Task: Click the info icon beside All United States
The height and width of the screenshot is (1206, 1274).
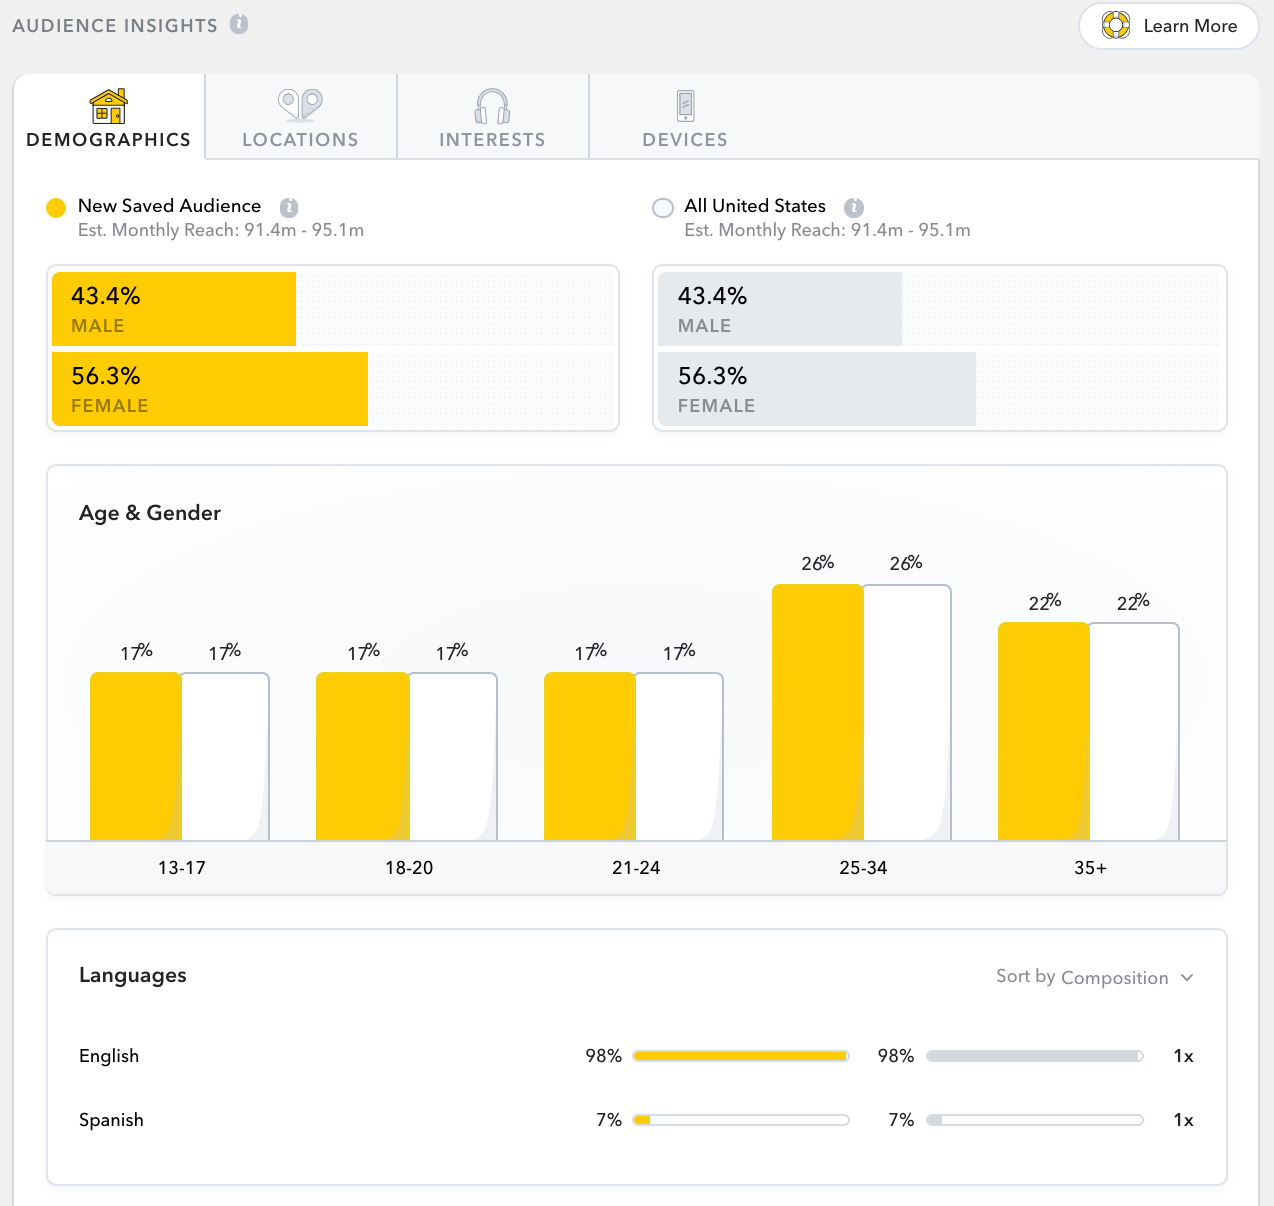Action: [x=854, y=207]
